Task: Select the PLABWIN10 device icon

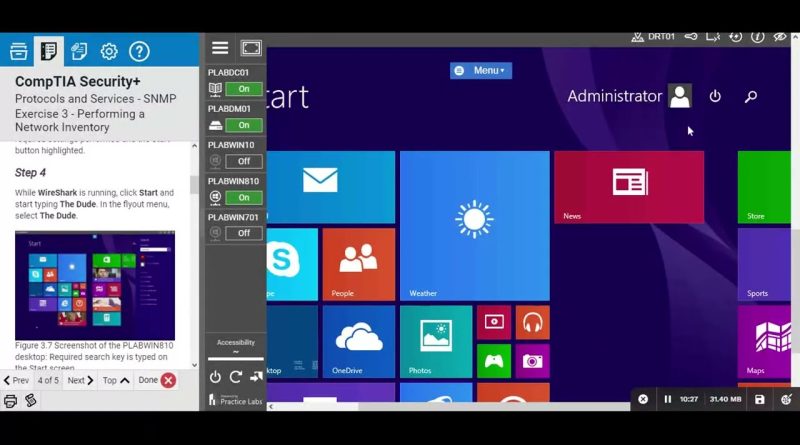Action: point(215,162)
